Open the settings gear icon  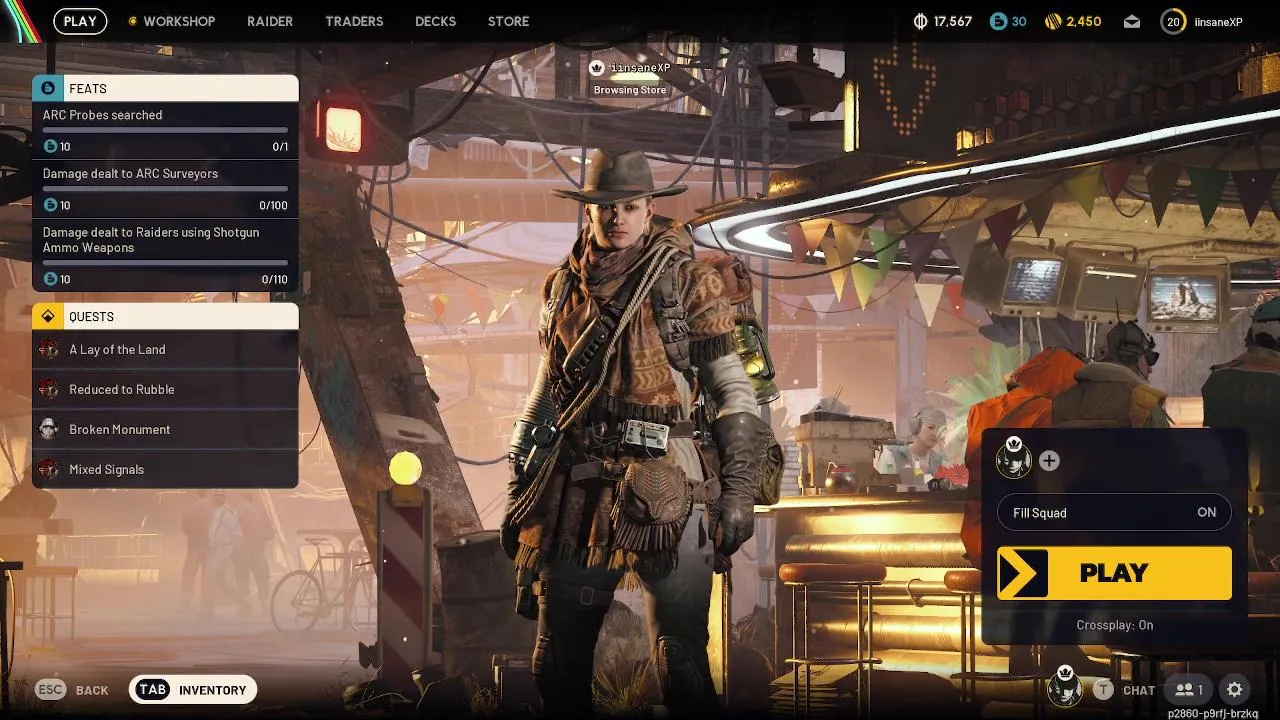coord(1234,689)
